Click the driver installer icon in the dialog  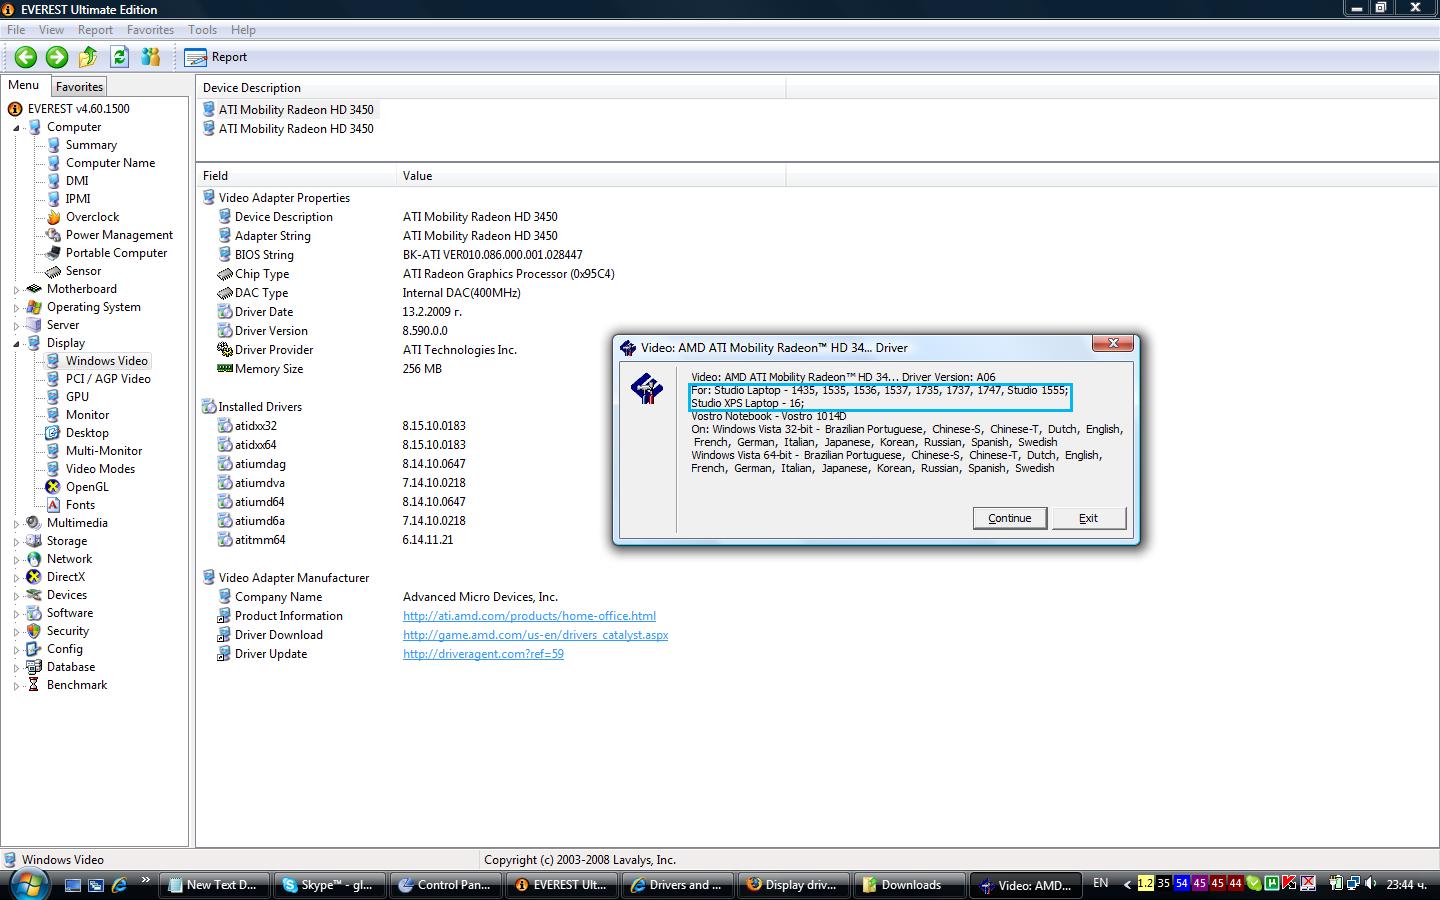[x=647, y=388]
